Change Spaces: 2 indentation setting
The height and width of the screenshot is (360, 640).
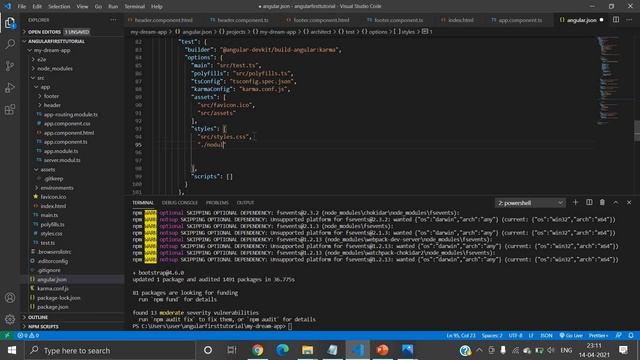click(x=492, y=335)
